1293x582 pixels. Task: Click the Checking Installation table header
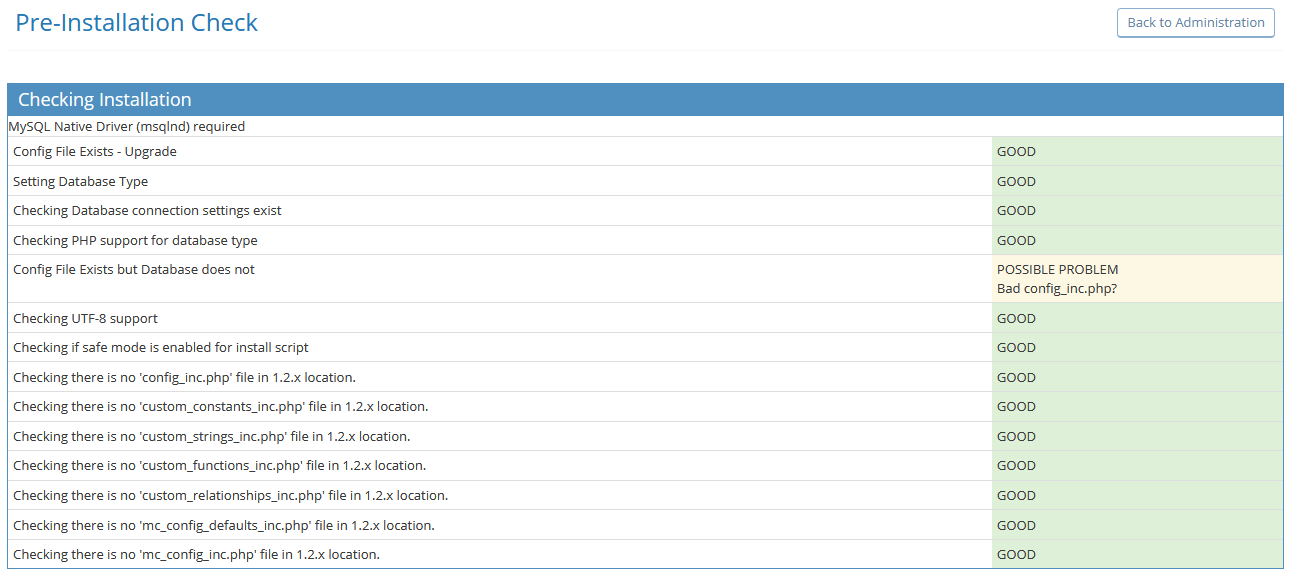click(x=105, y=100)
